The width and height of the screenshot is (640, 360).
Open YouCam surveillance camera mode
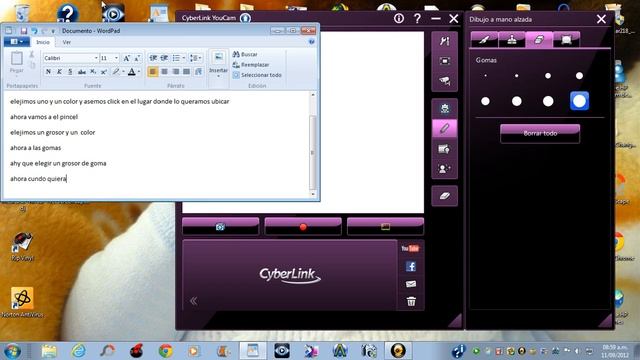(x=444, y=81)
